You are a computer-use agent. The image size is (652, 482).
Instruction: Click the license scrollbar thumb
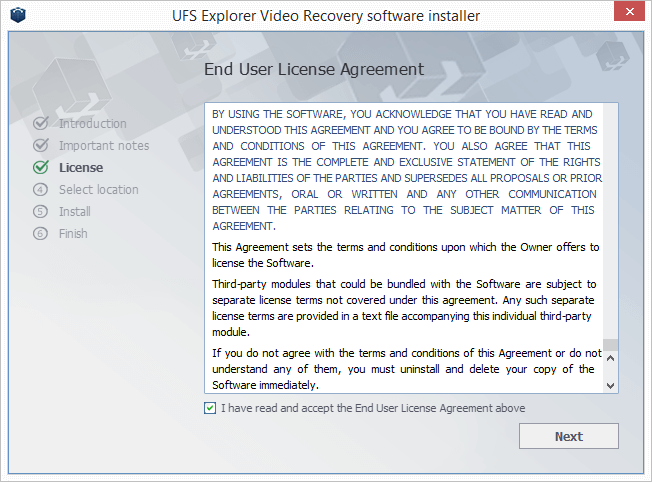tap(610, 345)
